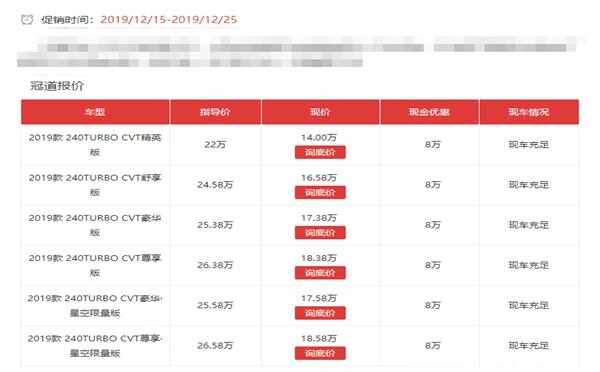Select the 现价 column header
The image size is (600, 372).
click(x=320, y=112)
